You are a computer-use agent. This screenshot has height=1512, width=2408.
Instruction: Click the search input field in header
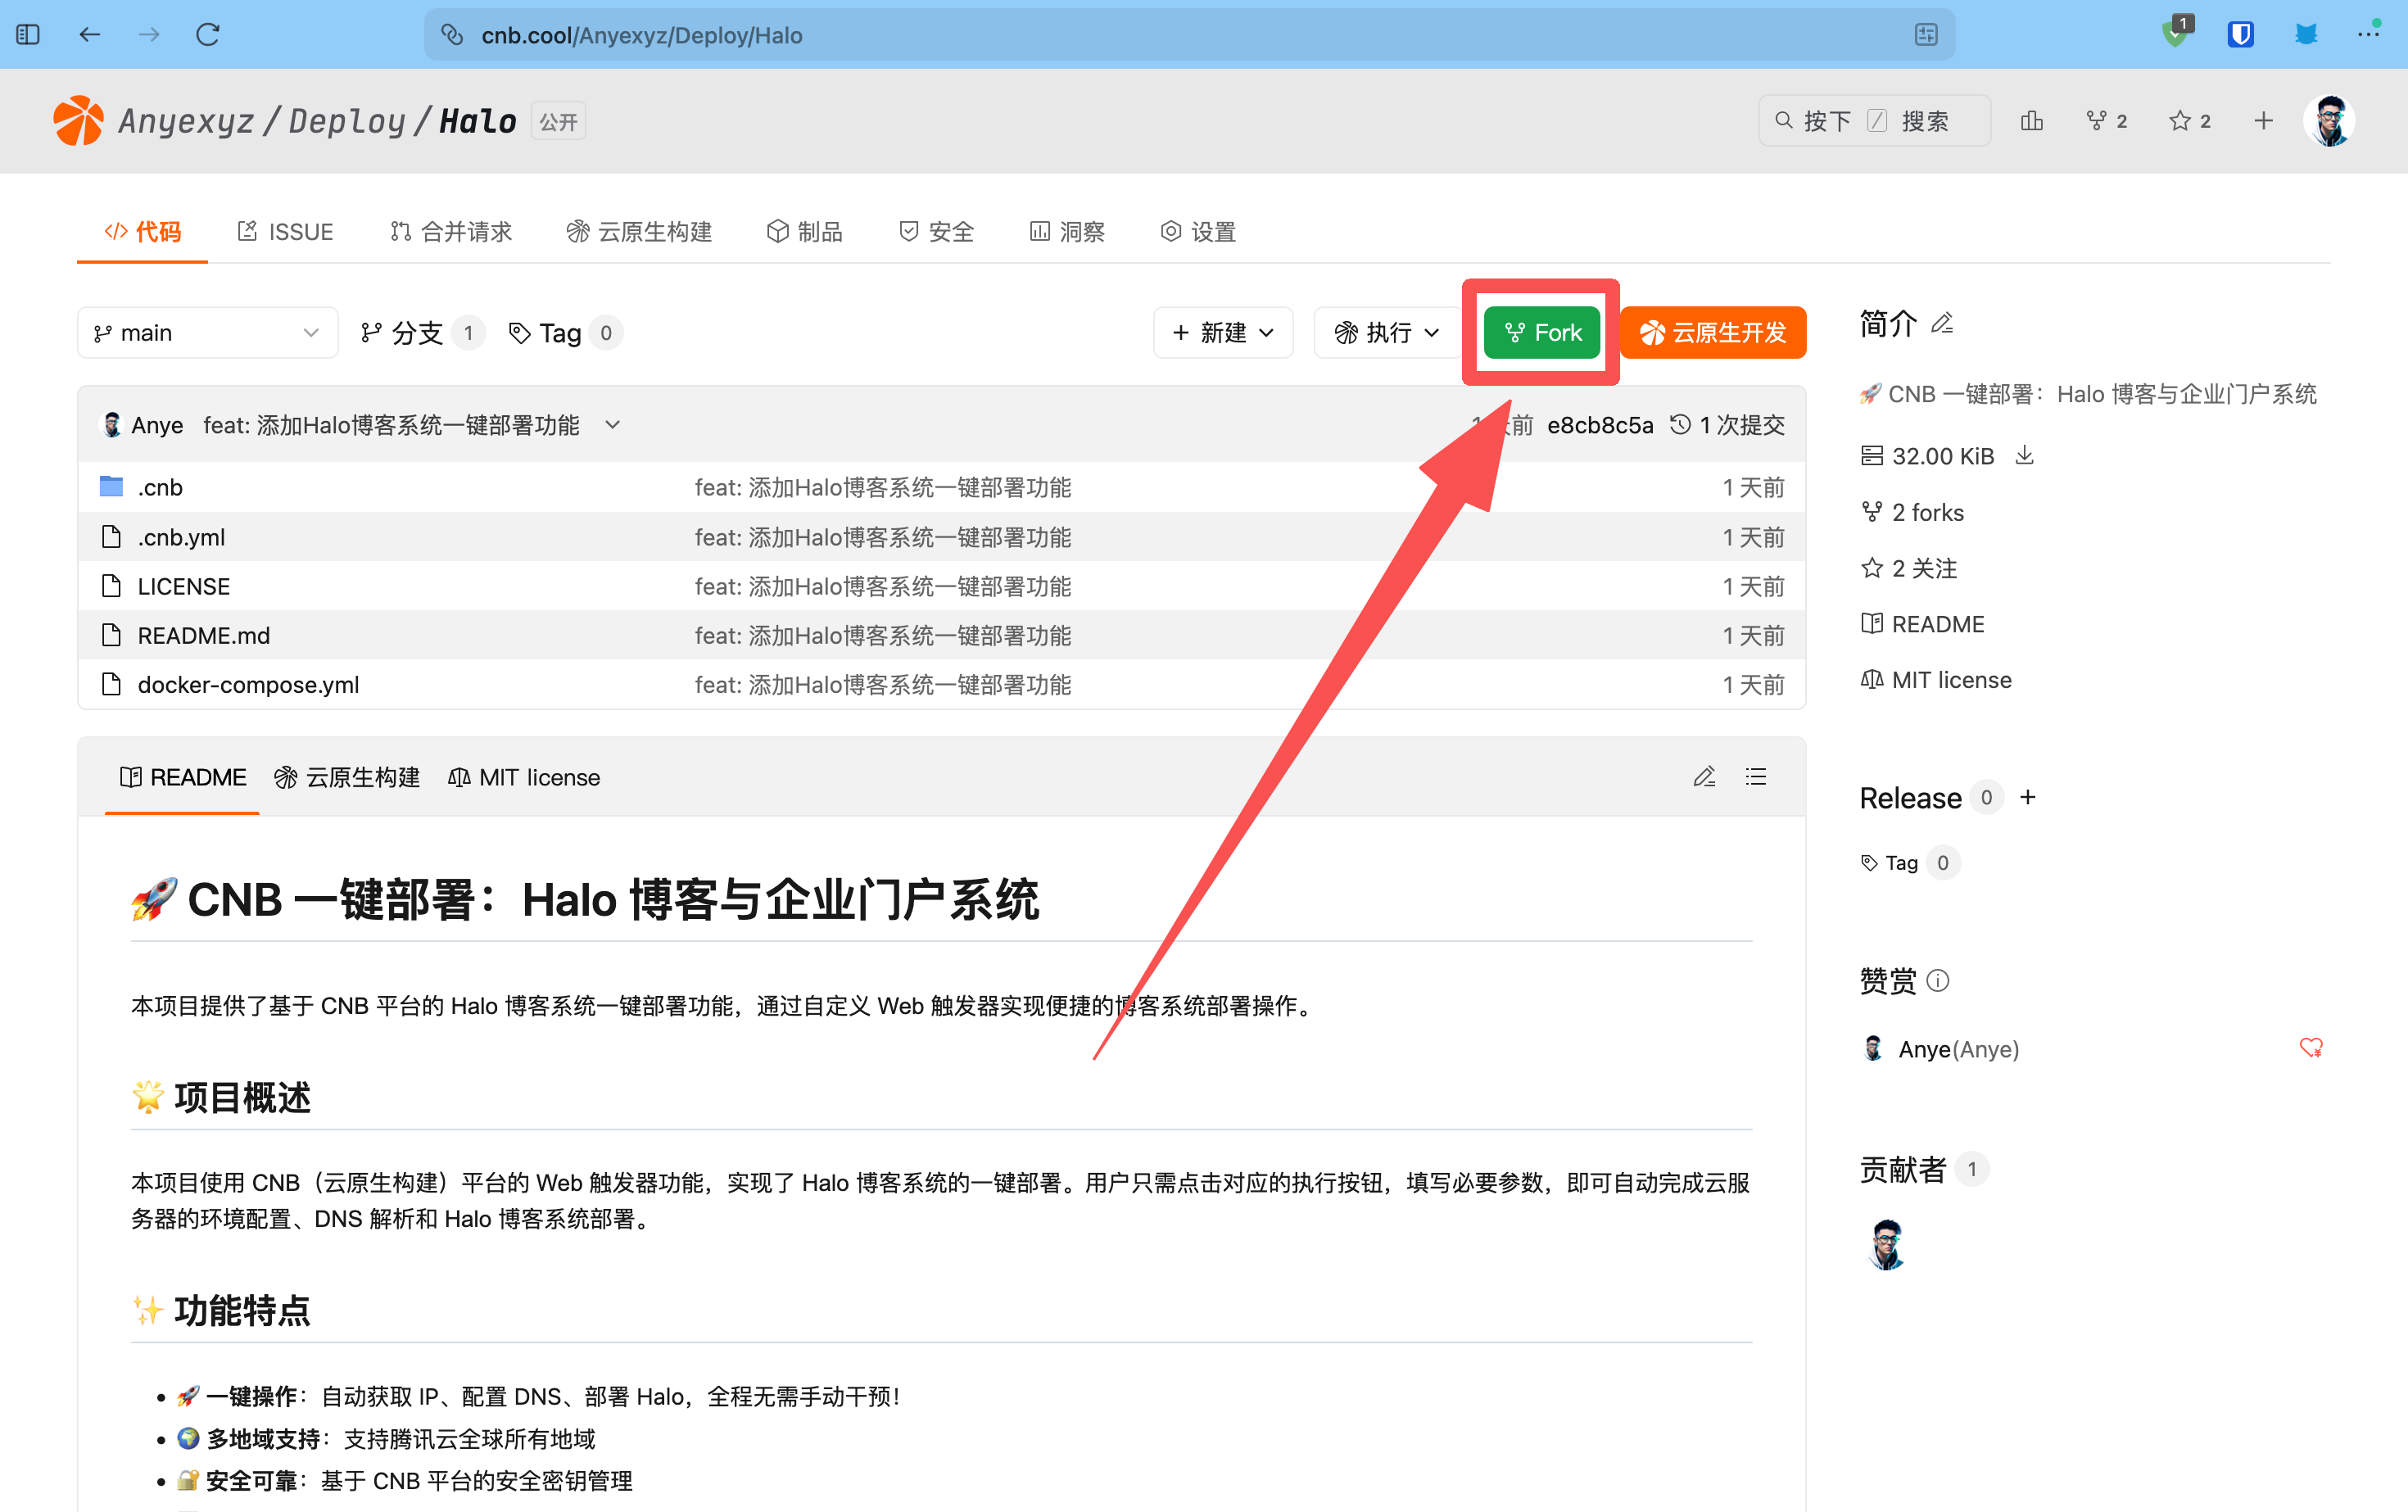[1873, 121]
